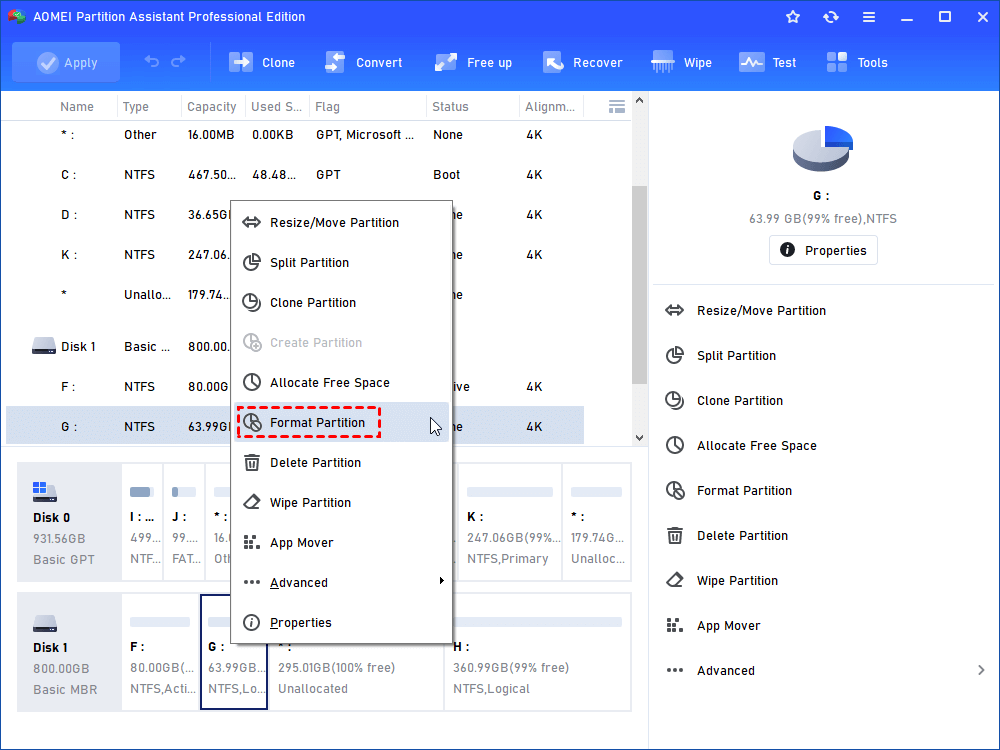The height and width of the screenshot is (750, 1000).
Task: Click the refresh icon in title bar
Action: 830,17
